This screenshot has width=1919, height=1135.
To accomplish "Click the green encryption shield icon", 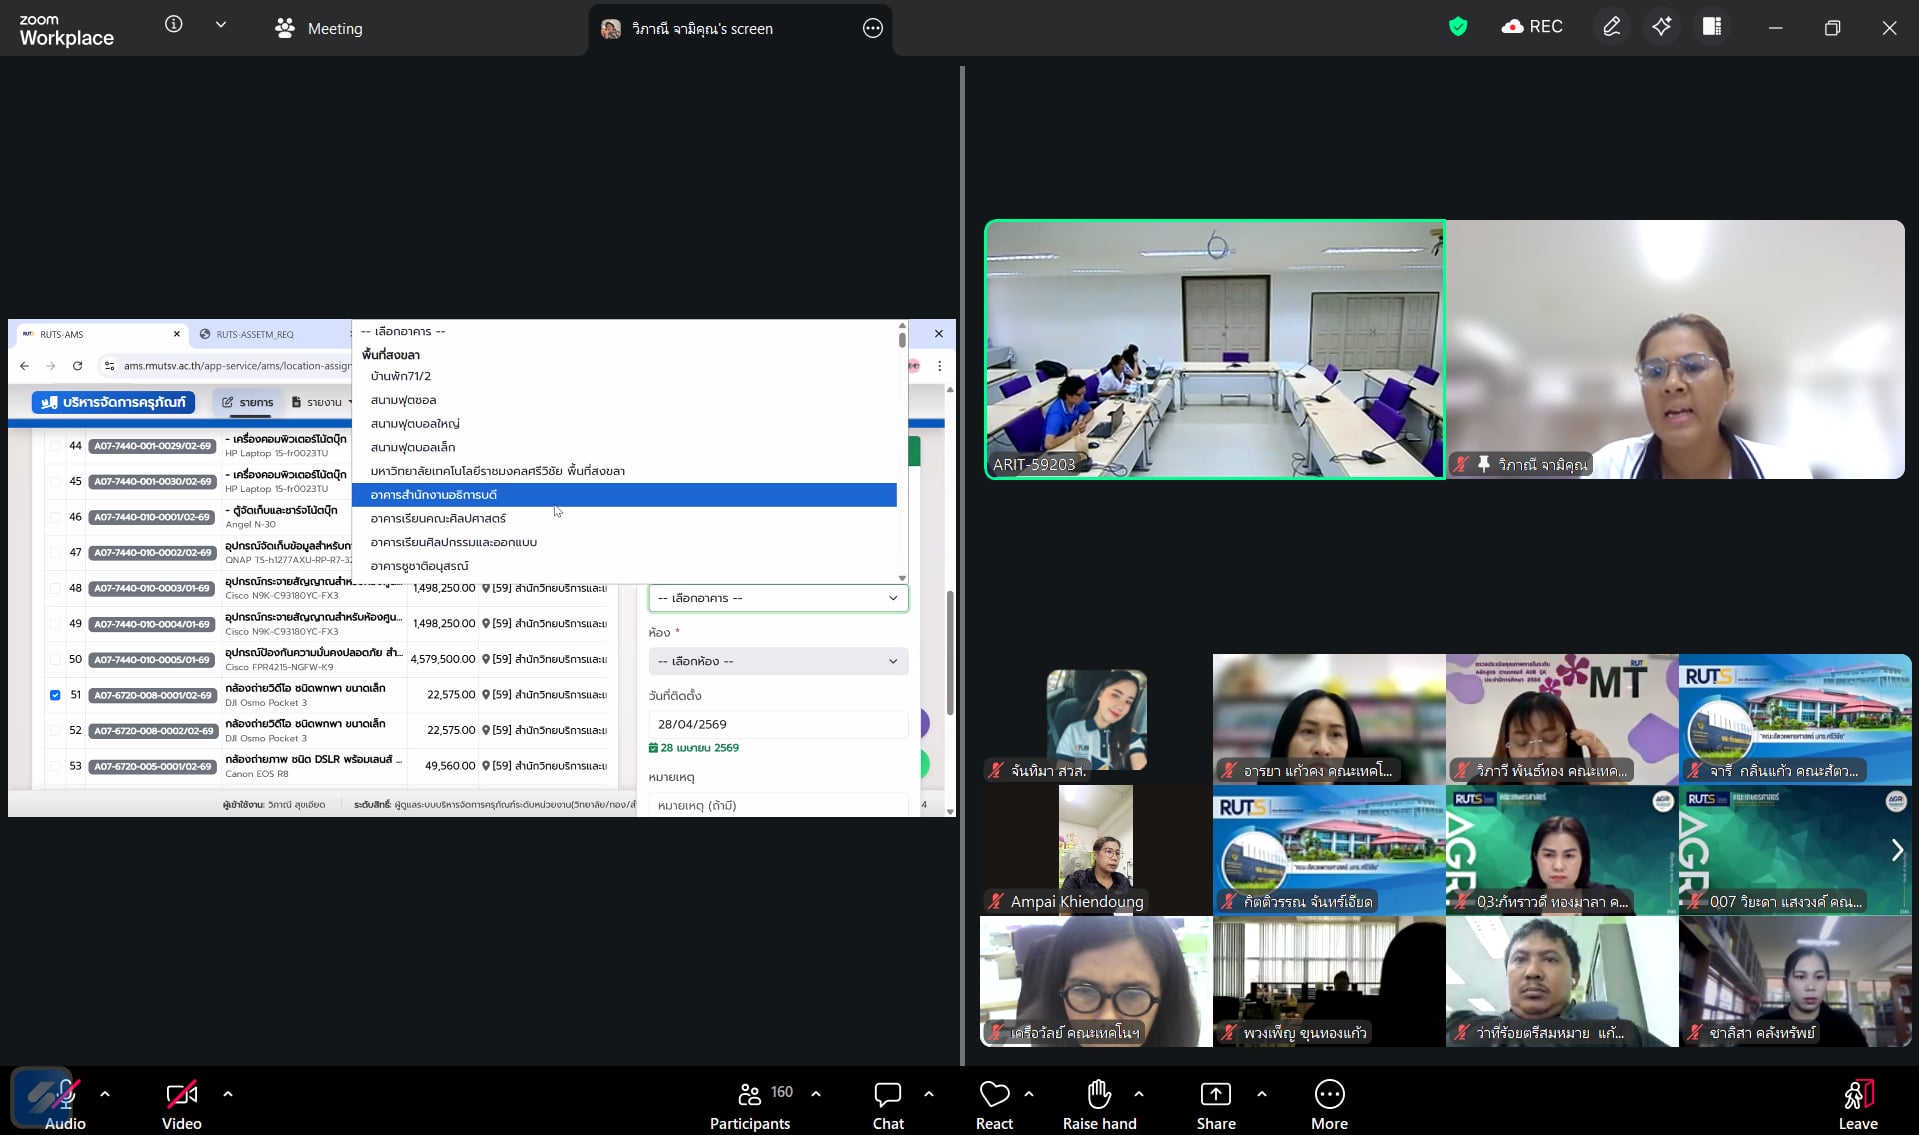I will [1458, 27].
